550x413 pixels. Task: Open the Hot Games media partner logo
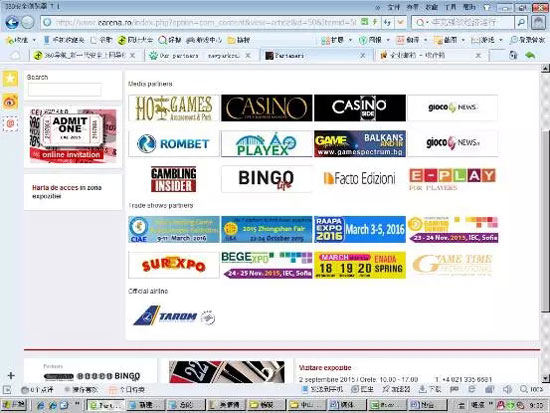(x=174, y=108)
